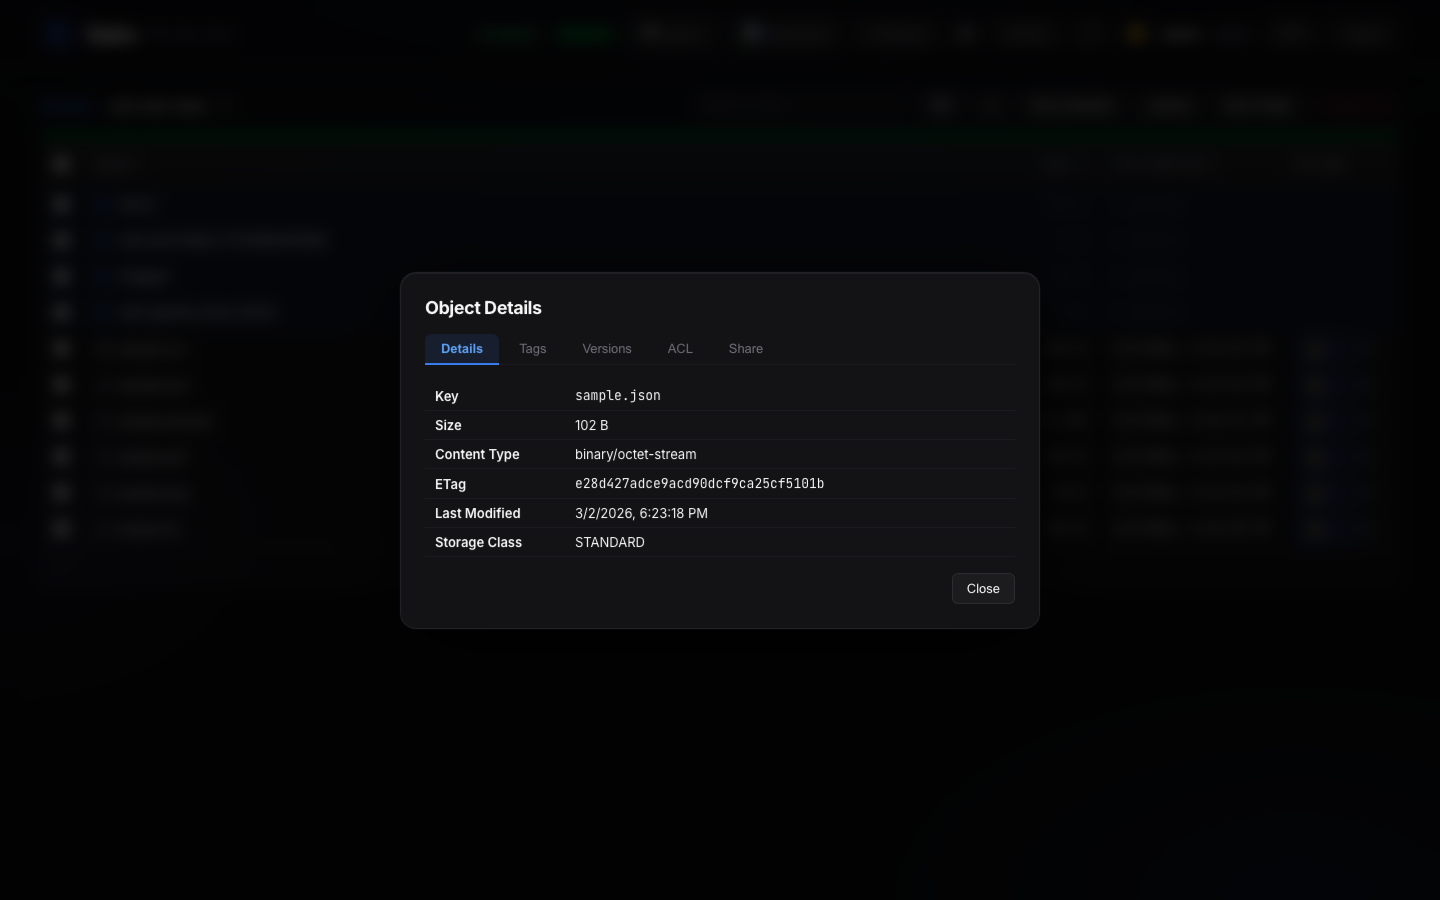The height and width of the screenshot is (900, 1440).
Task: Switch view mode using the layout icon
Action: (991, 105)
